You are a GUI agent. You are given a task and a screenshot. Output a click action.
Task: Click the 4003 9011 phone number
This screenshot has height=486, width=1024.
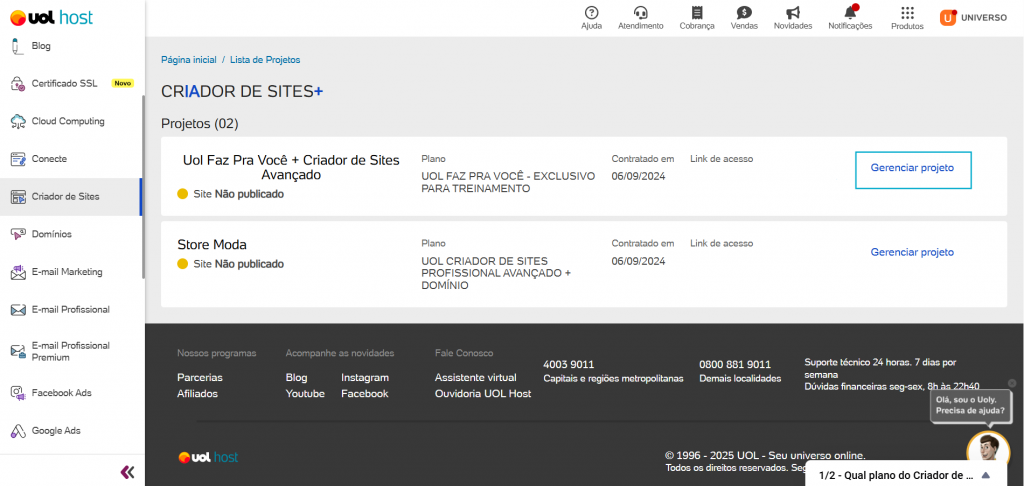tap(569, 364)
